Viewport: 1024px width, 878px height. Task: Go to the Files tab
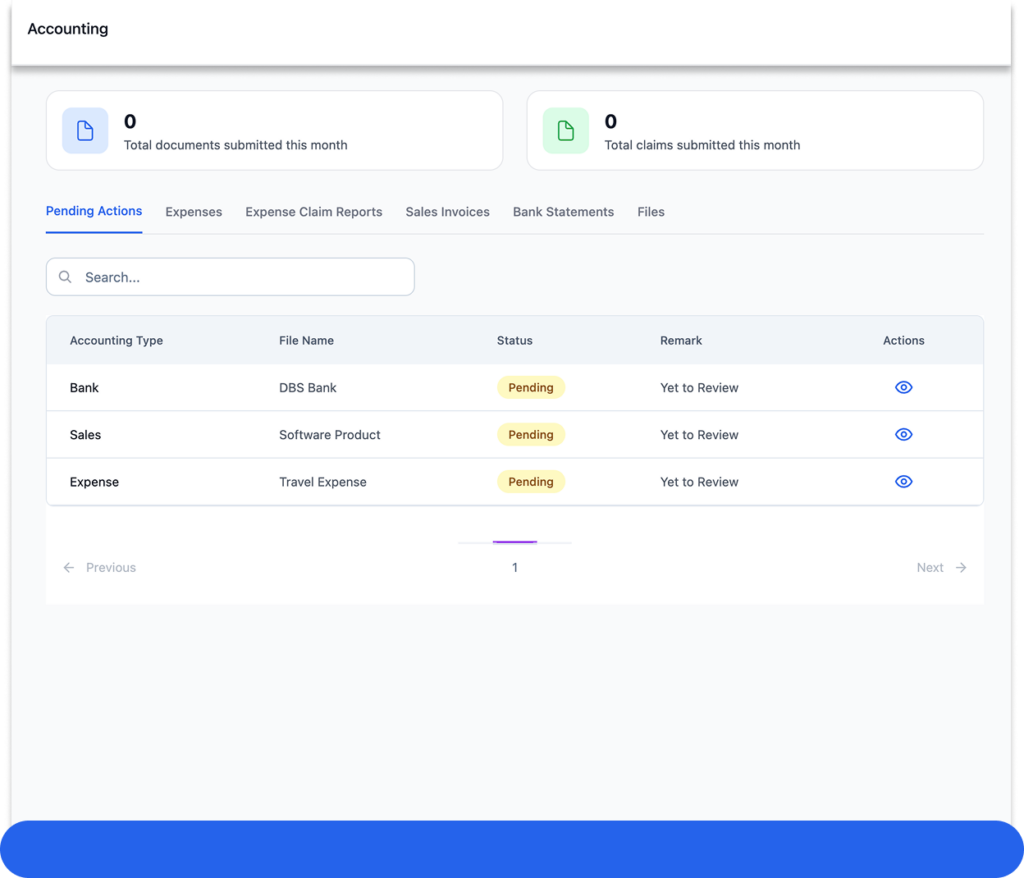point(651,212)
